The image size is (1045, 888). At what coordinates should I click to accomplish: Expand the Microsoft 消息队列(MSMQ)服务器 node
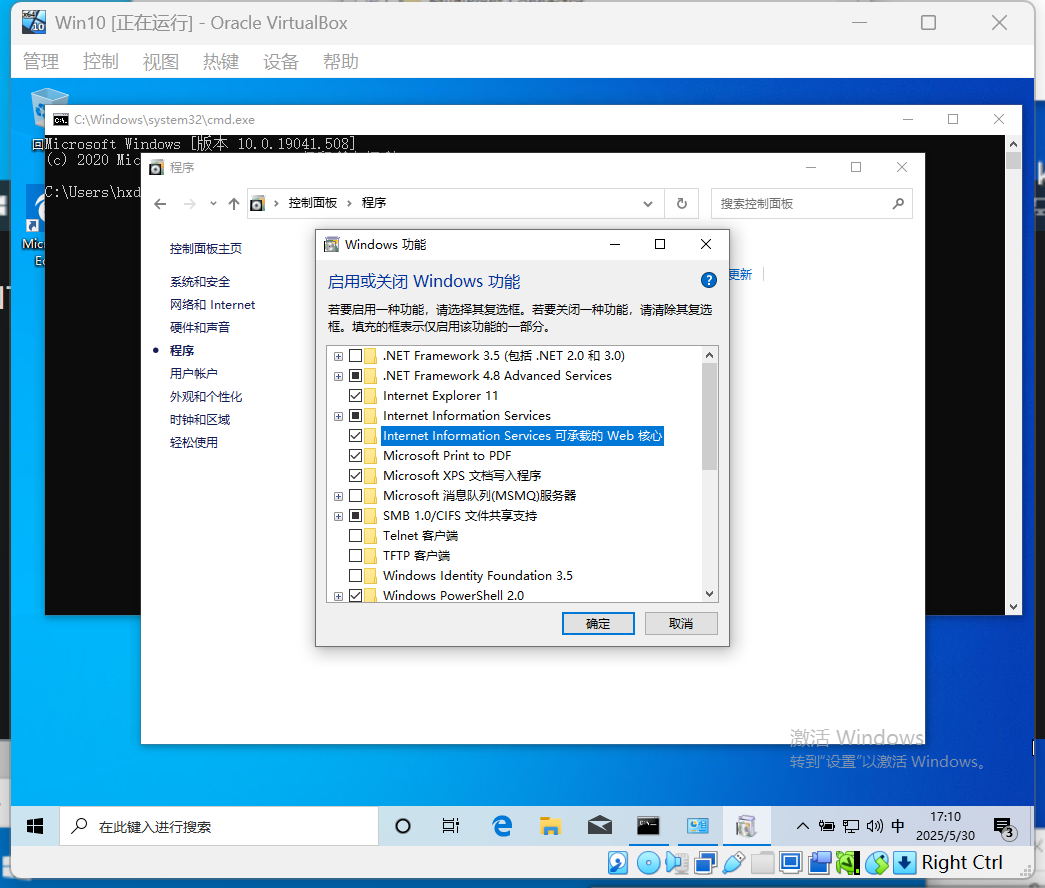click(x=339, y=497)
